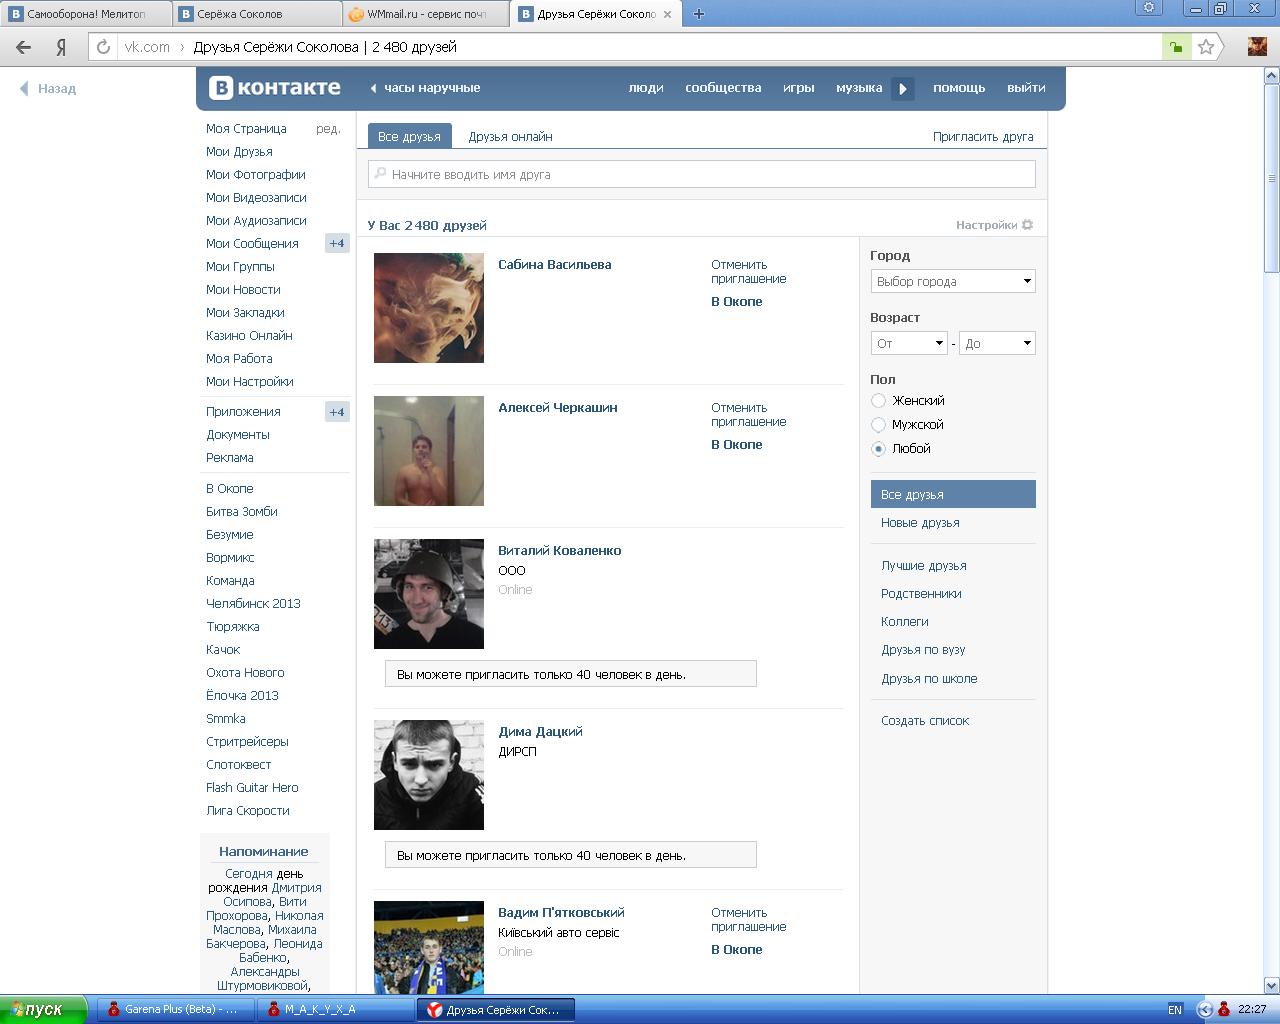This screenshot has width=1280, height=1024.
Task: Filter by Новые друзья
Action: click(920, 523)
